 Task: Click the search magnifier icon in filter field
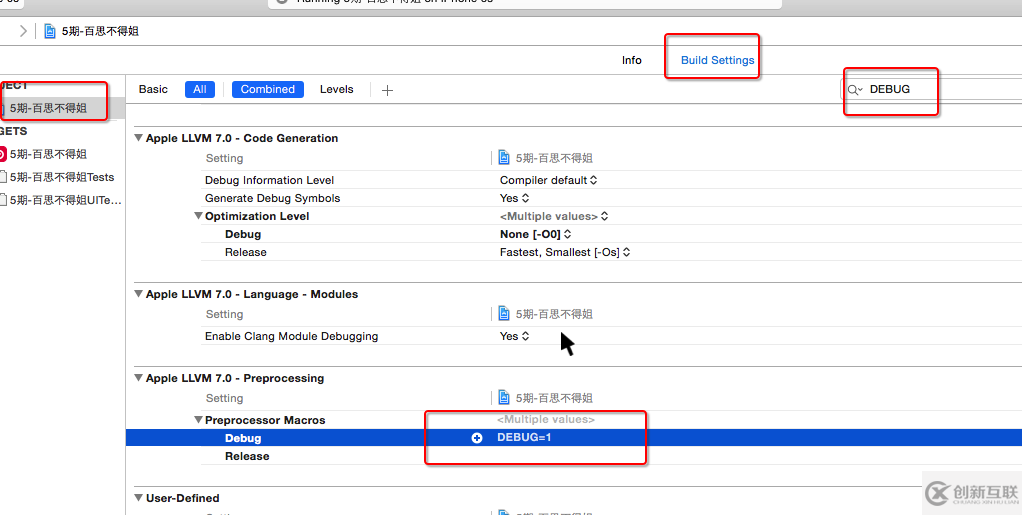(855, 90)
